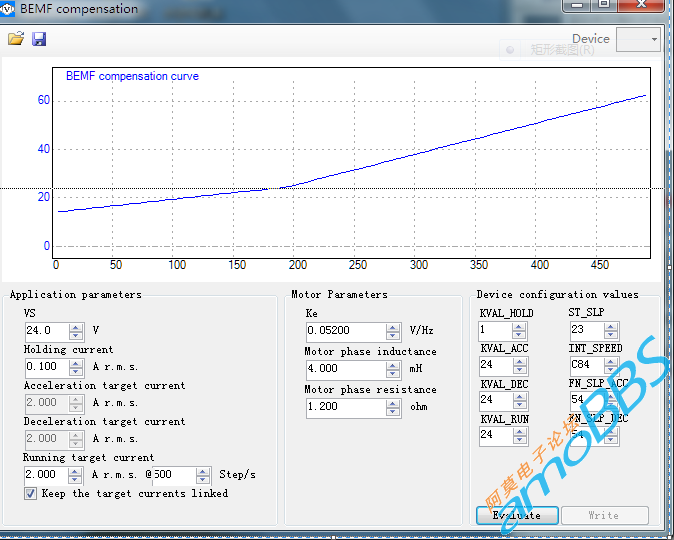Click the Device configuration values label
Viewport: 674px width, 540px height.
[558, 295]
